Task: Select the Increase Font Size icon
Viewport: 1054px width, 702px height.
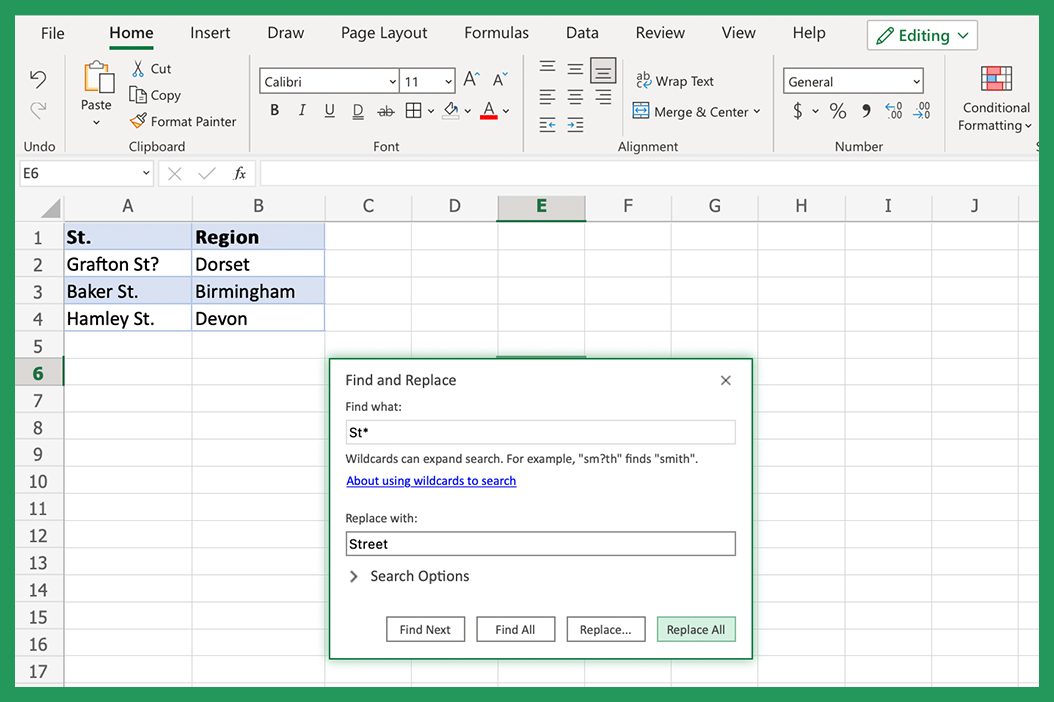Action: click(x=473, y=76)
